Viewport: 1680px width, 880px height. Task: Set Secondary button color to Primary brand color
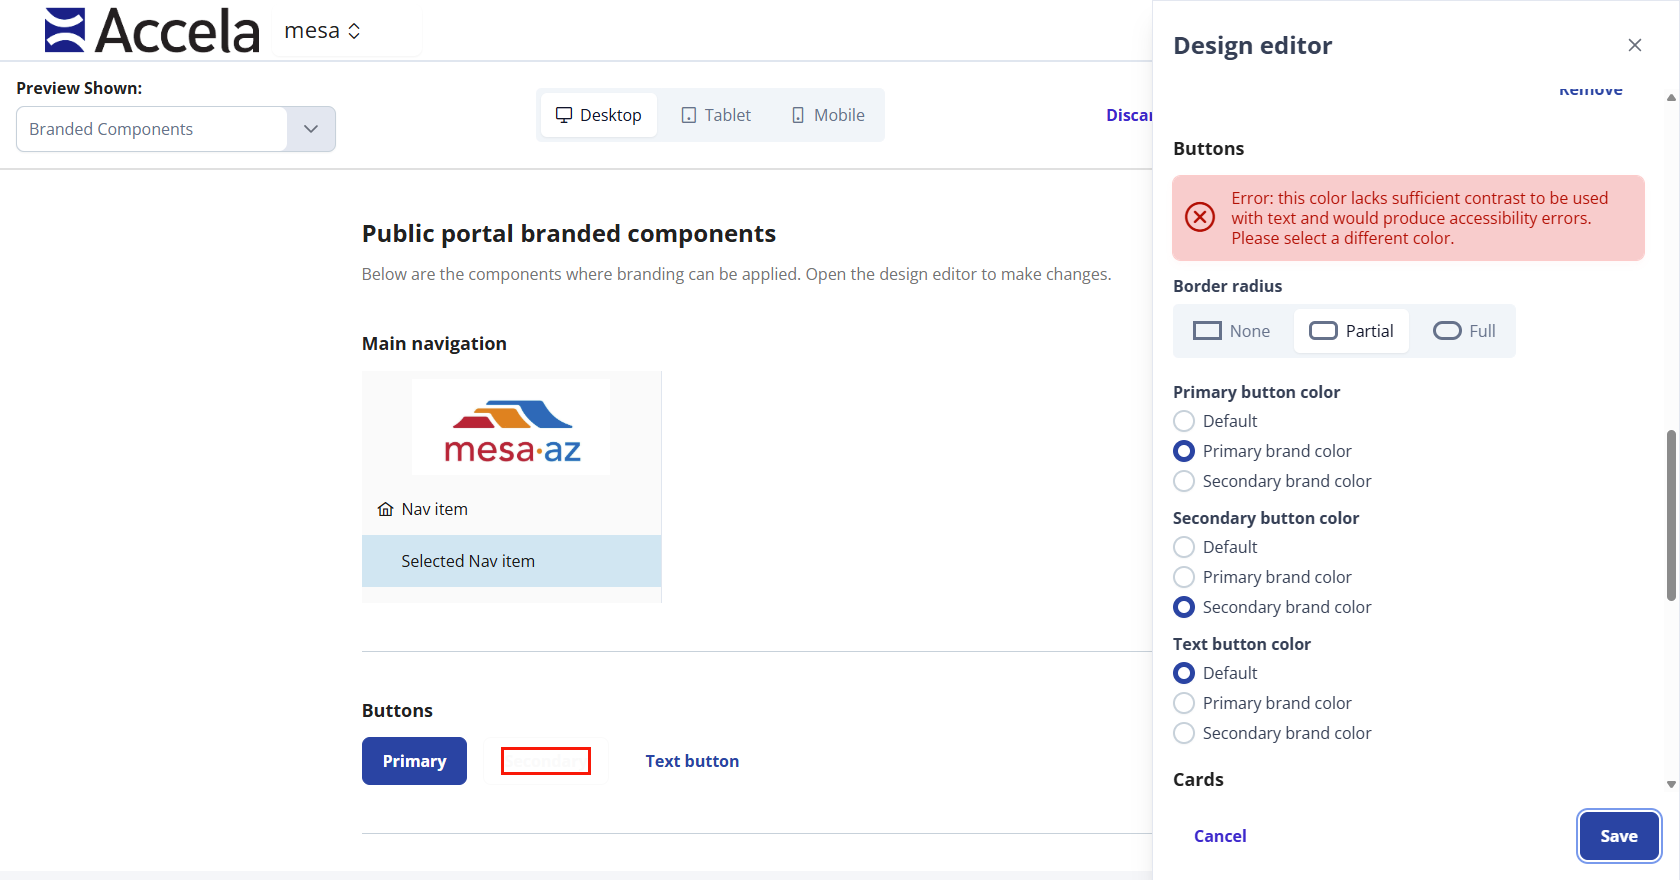pyautogui.click(x=1184, y=577)
